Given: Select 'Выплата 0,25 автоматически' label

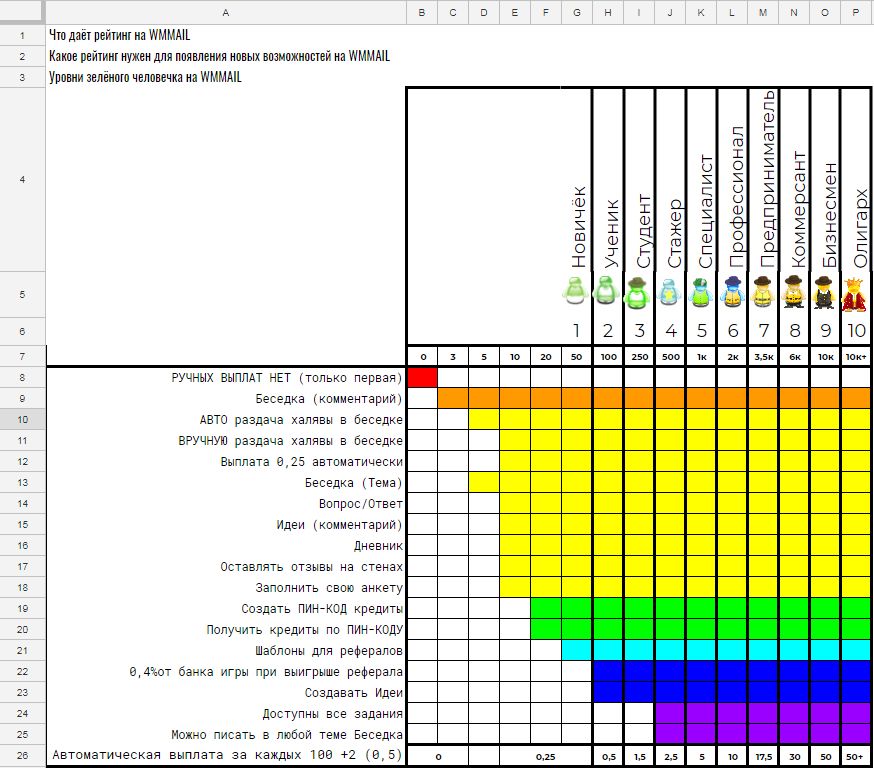Looking at the screenshot, I should click(312, 462).
